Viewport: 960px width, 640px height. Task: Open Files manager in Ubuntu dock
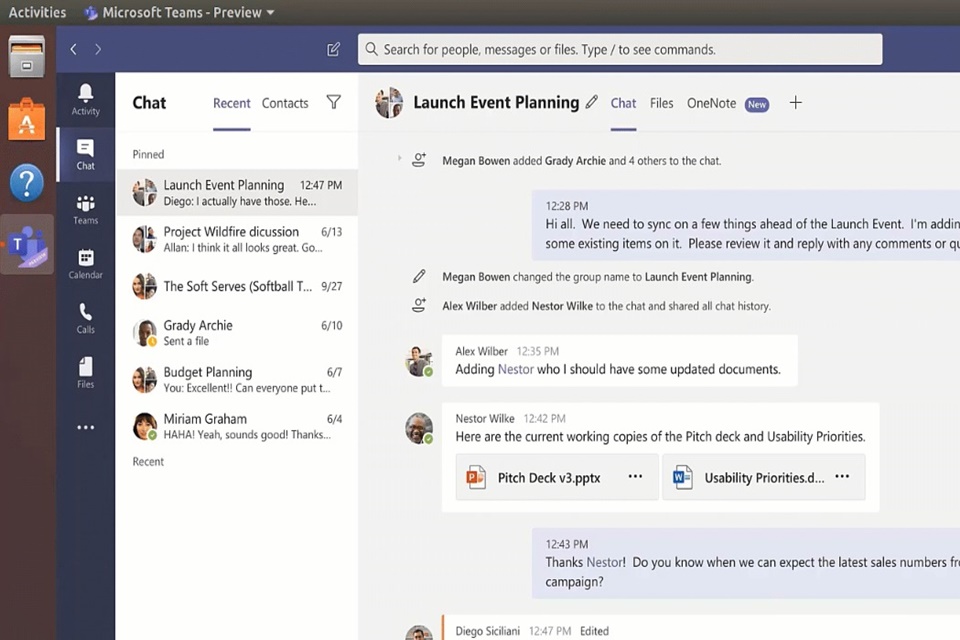[x=26, y=56]
